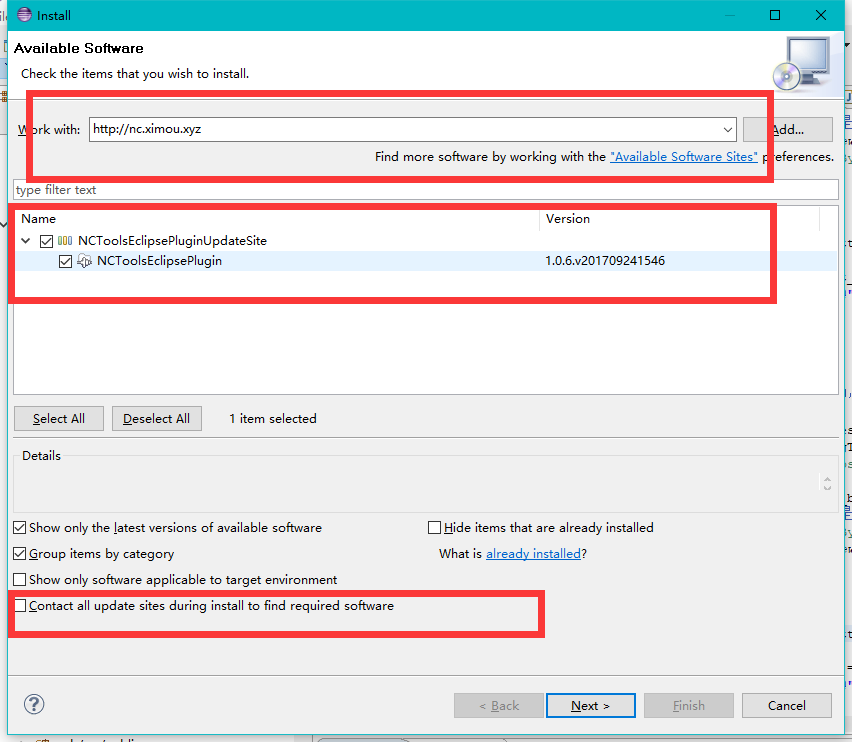Screen dimensions: 852x742
Task: Click the Eclipse icon in Install title bar
Action: click(24, 15)
